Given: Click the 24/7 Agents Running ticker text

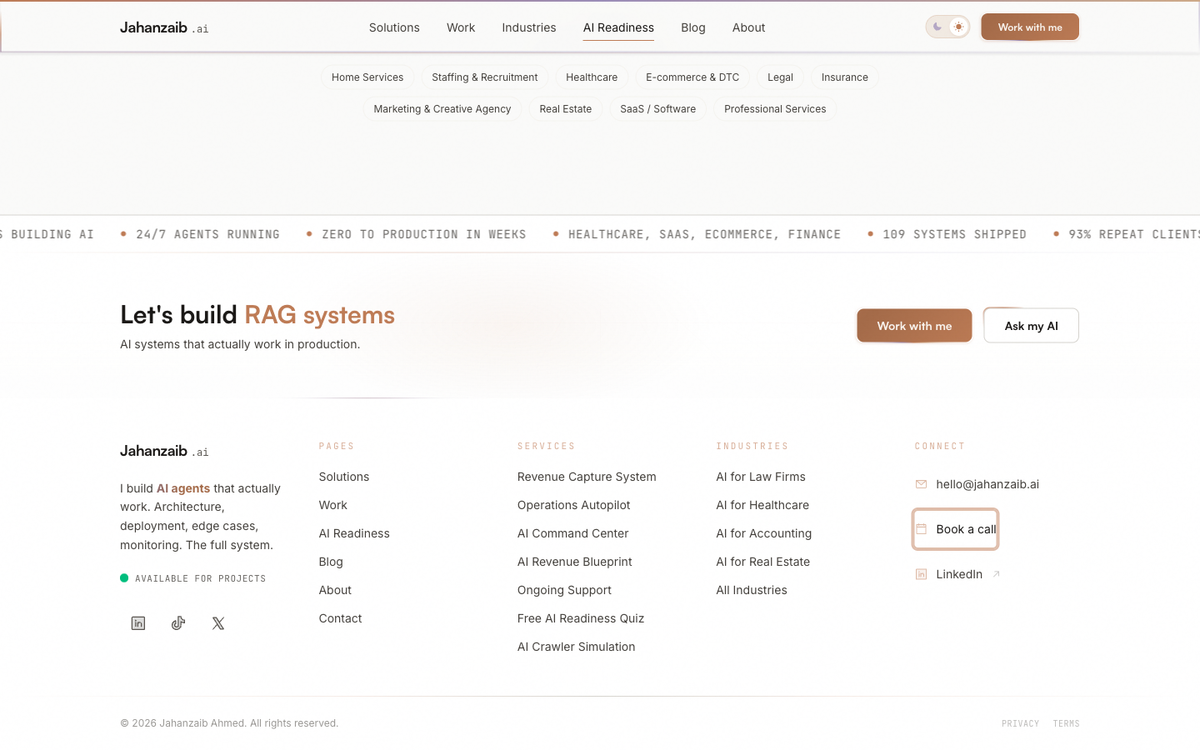Looking at the screenshot, I should pyautogui.click(x=208, y=234).
